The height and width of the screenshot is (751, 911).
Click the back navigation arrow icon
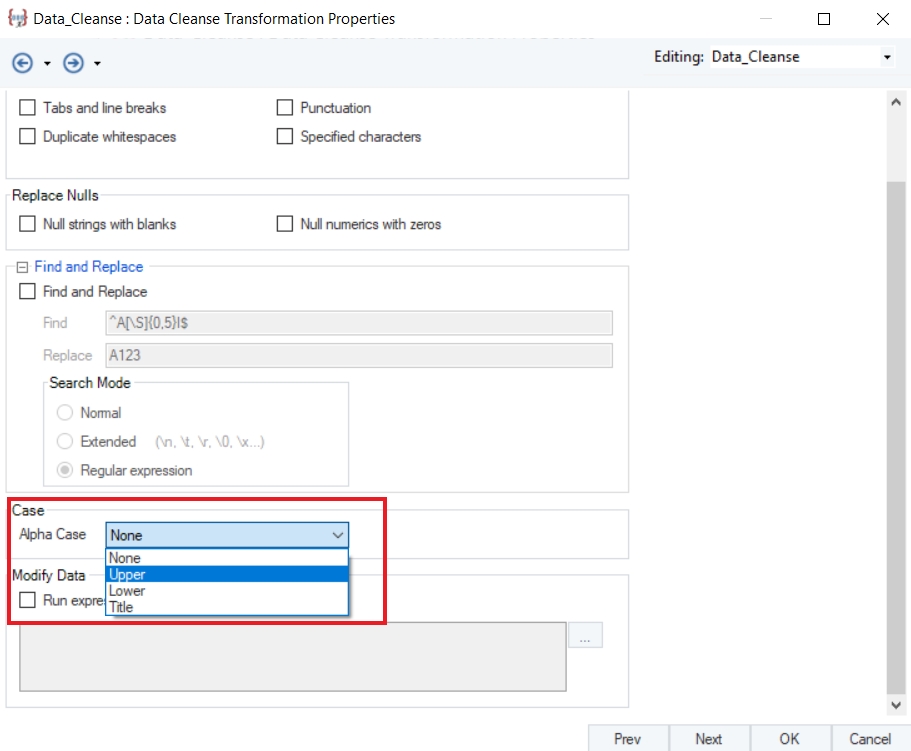tap(22, 63)
